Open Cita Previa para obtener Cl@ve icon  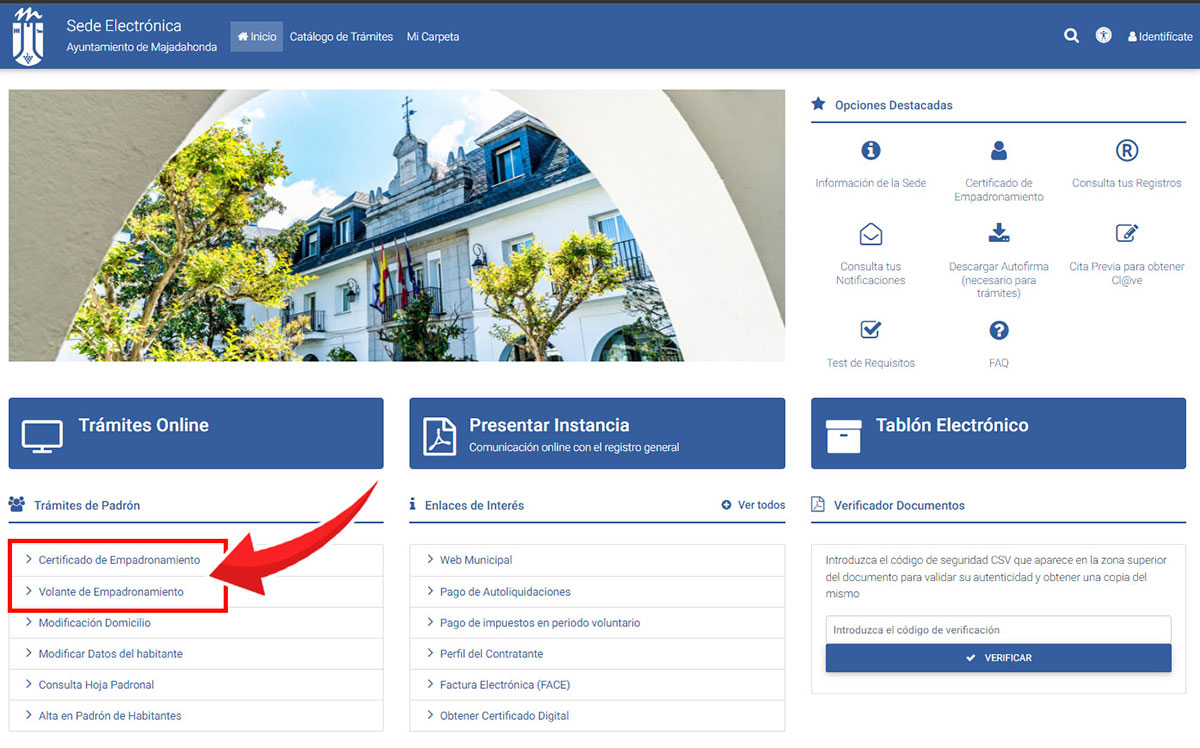(x=1126, y=234)
